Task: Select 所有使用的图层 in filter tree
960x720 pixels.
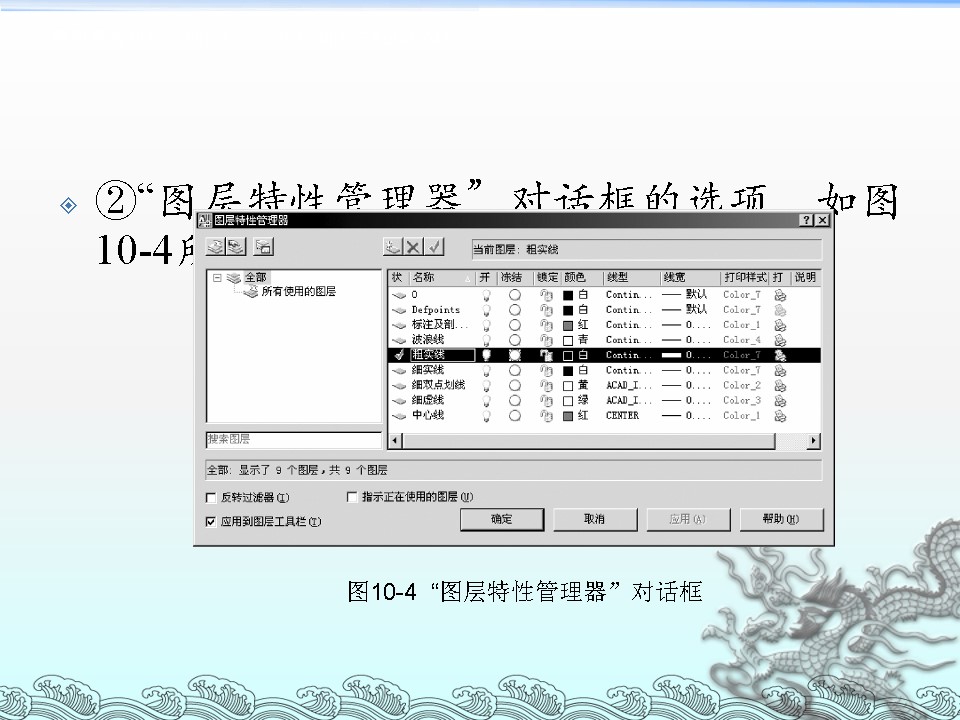Action: coord(298,291)
